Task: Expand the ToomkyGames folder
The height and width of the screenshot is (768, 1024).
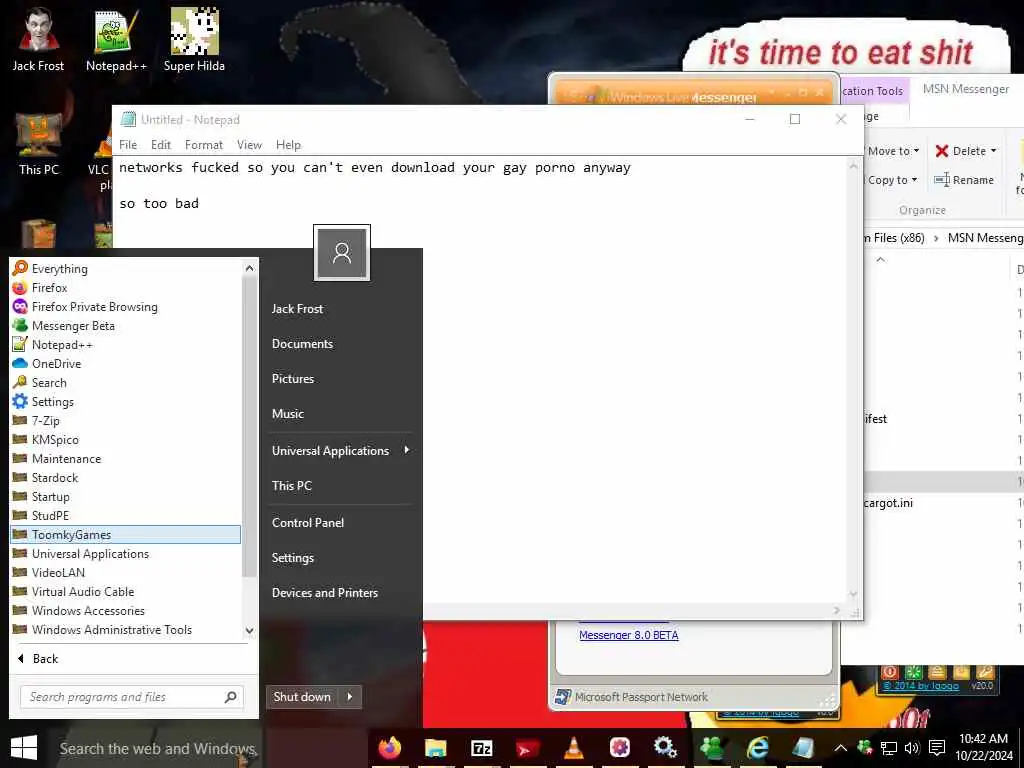Action: click(x=125, y=534)
